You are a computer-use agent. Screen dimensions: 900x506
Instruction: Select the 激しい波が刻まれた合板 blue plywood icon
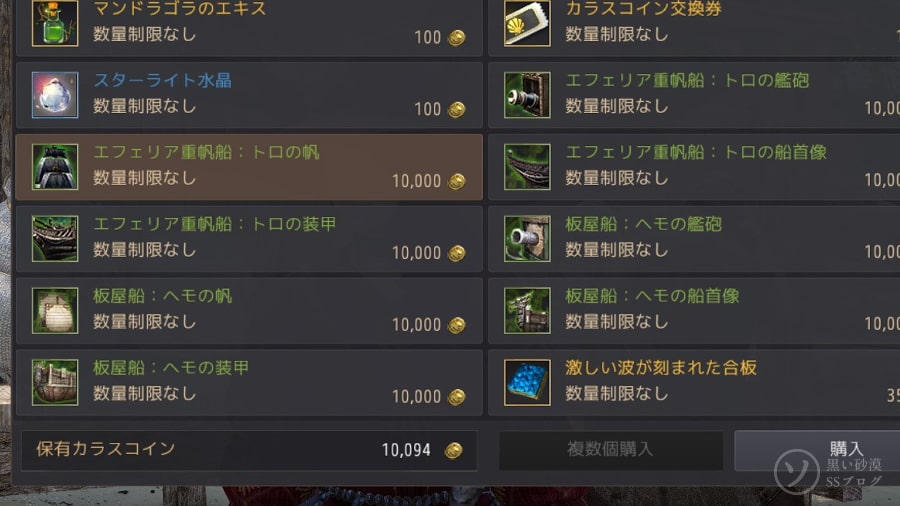pos(527,382)
